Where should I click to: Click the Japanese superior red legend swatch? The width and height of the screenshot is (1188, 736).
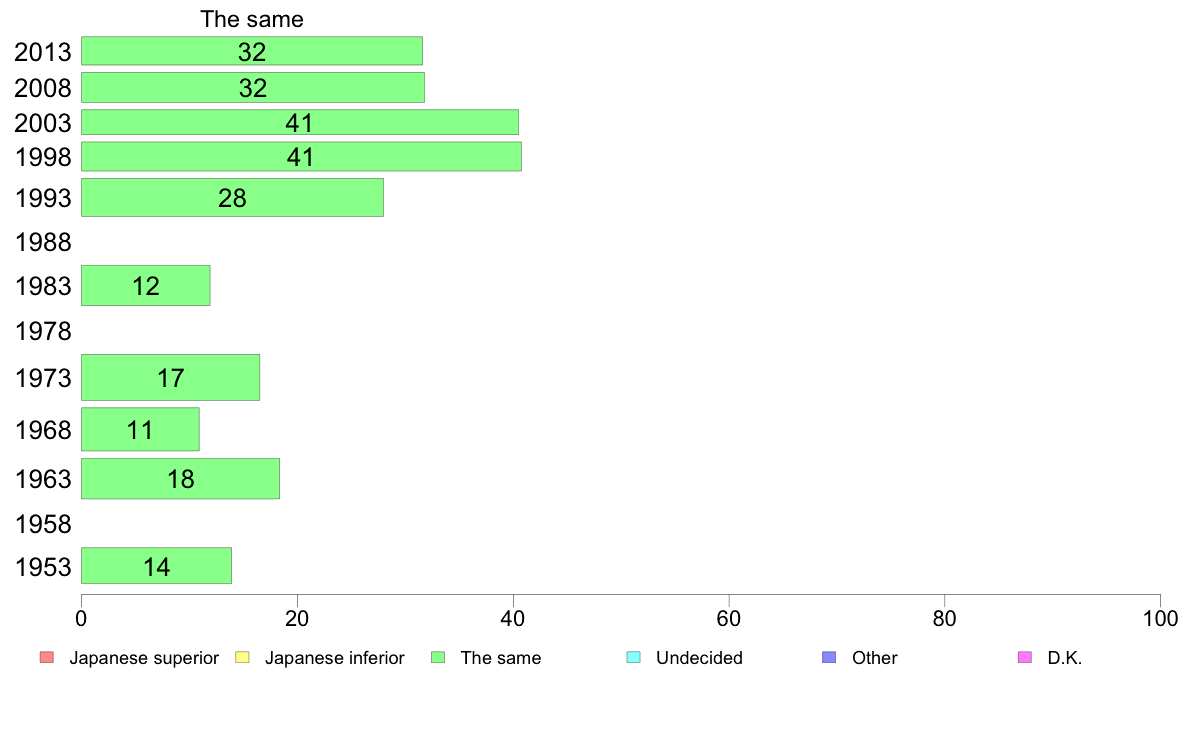point(47,657)
